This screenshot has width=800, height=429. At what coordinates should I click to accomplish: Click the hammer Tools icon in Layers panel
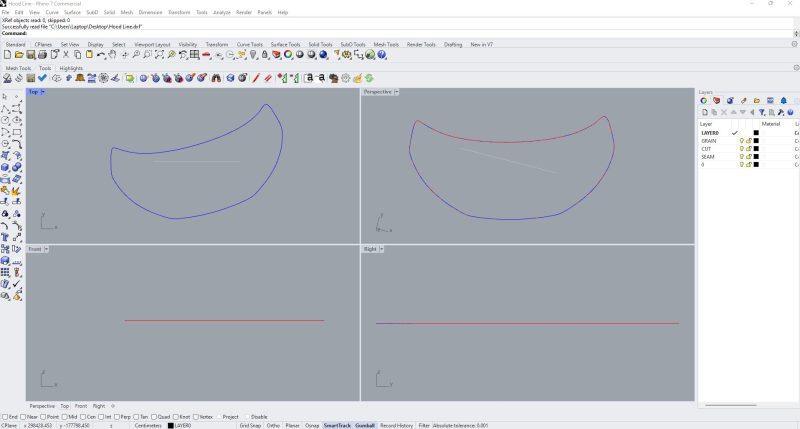[781, 112]
